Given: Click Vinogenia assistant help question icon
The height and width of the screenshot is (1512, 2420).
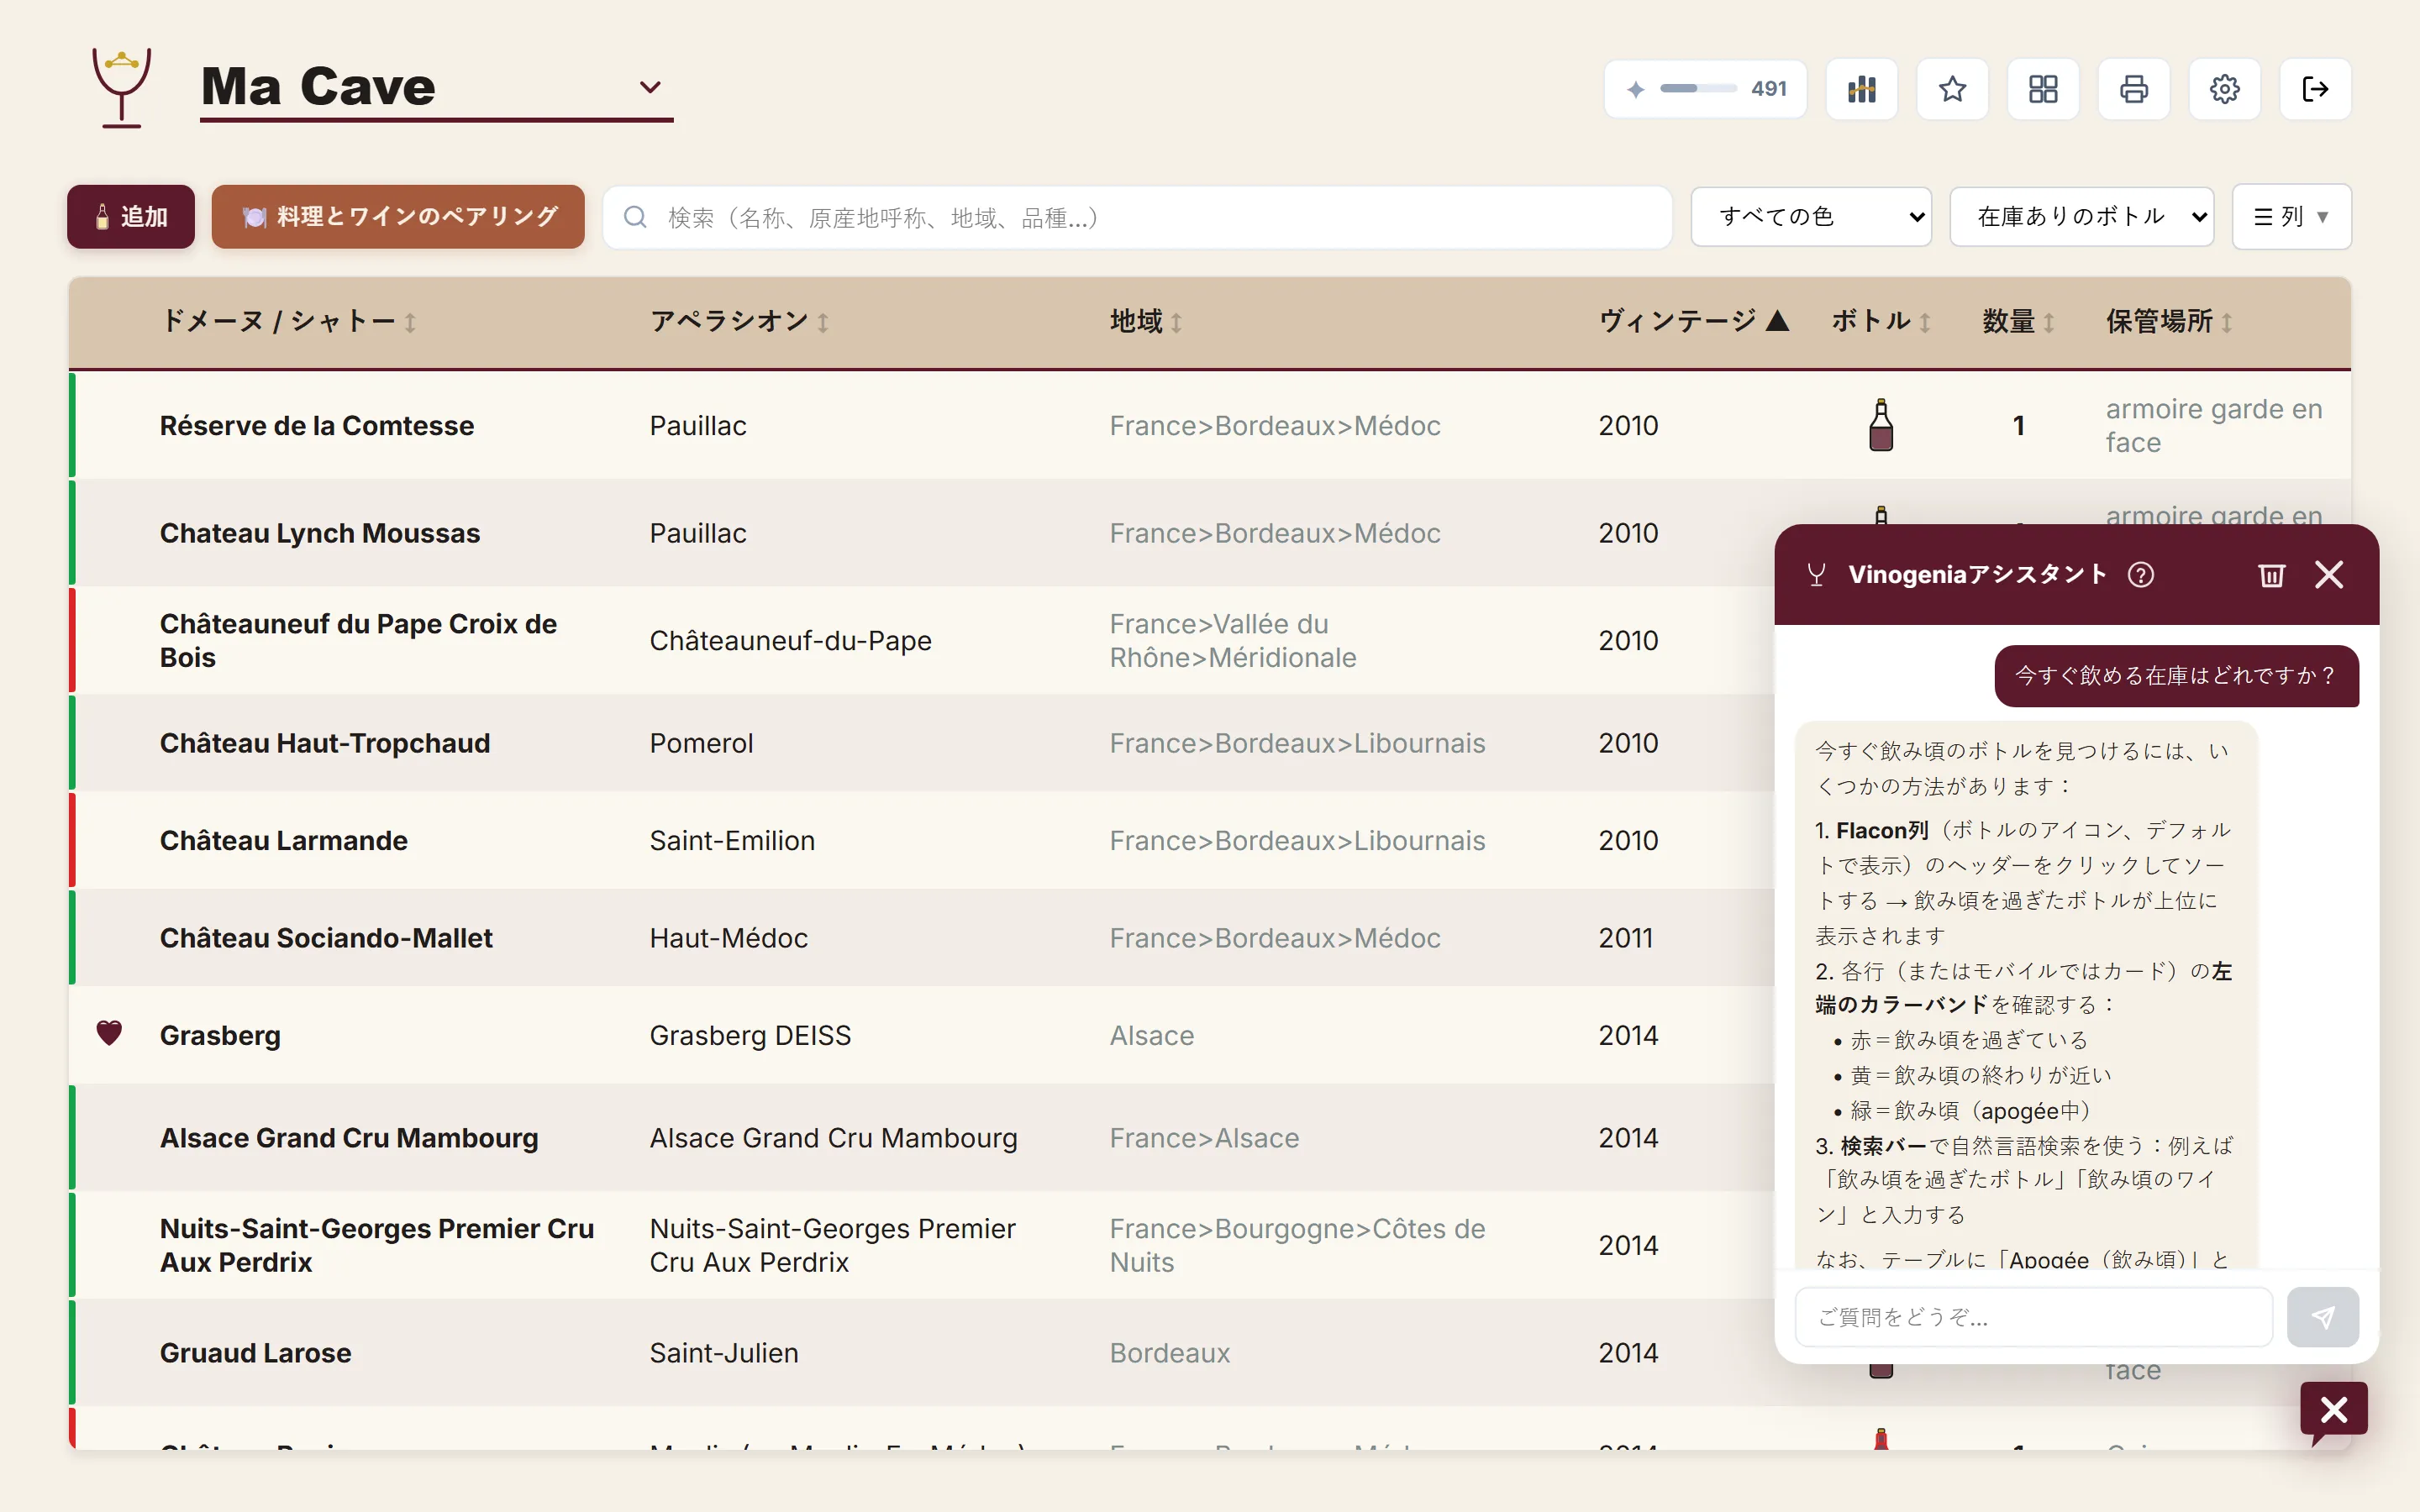Looking at the screenshot, I should click(x=2141, y=575).
